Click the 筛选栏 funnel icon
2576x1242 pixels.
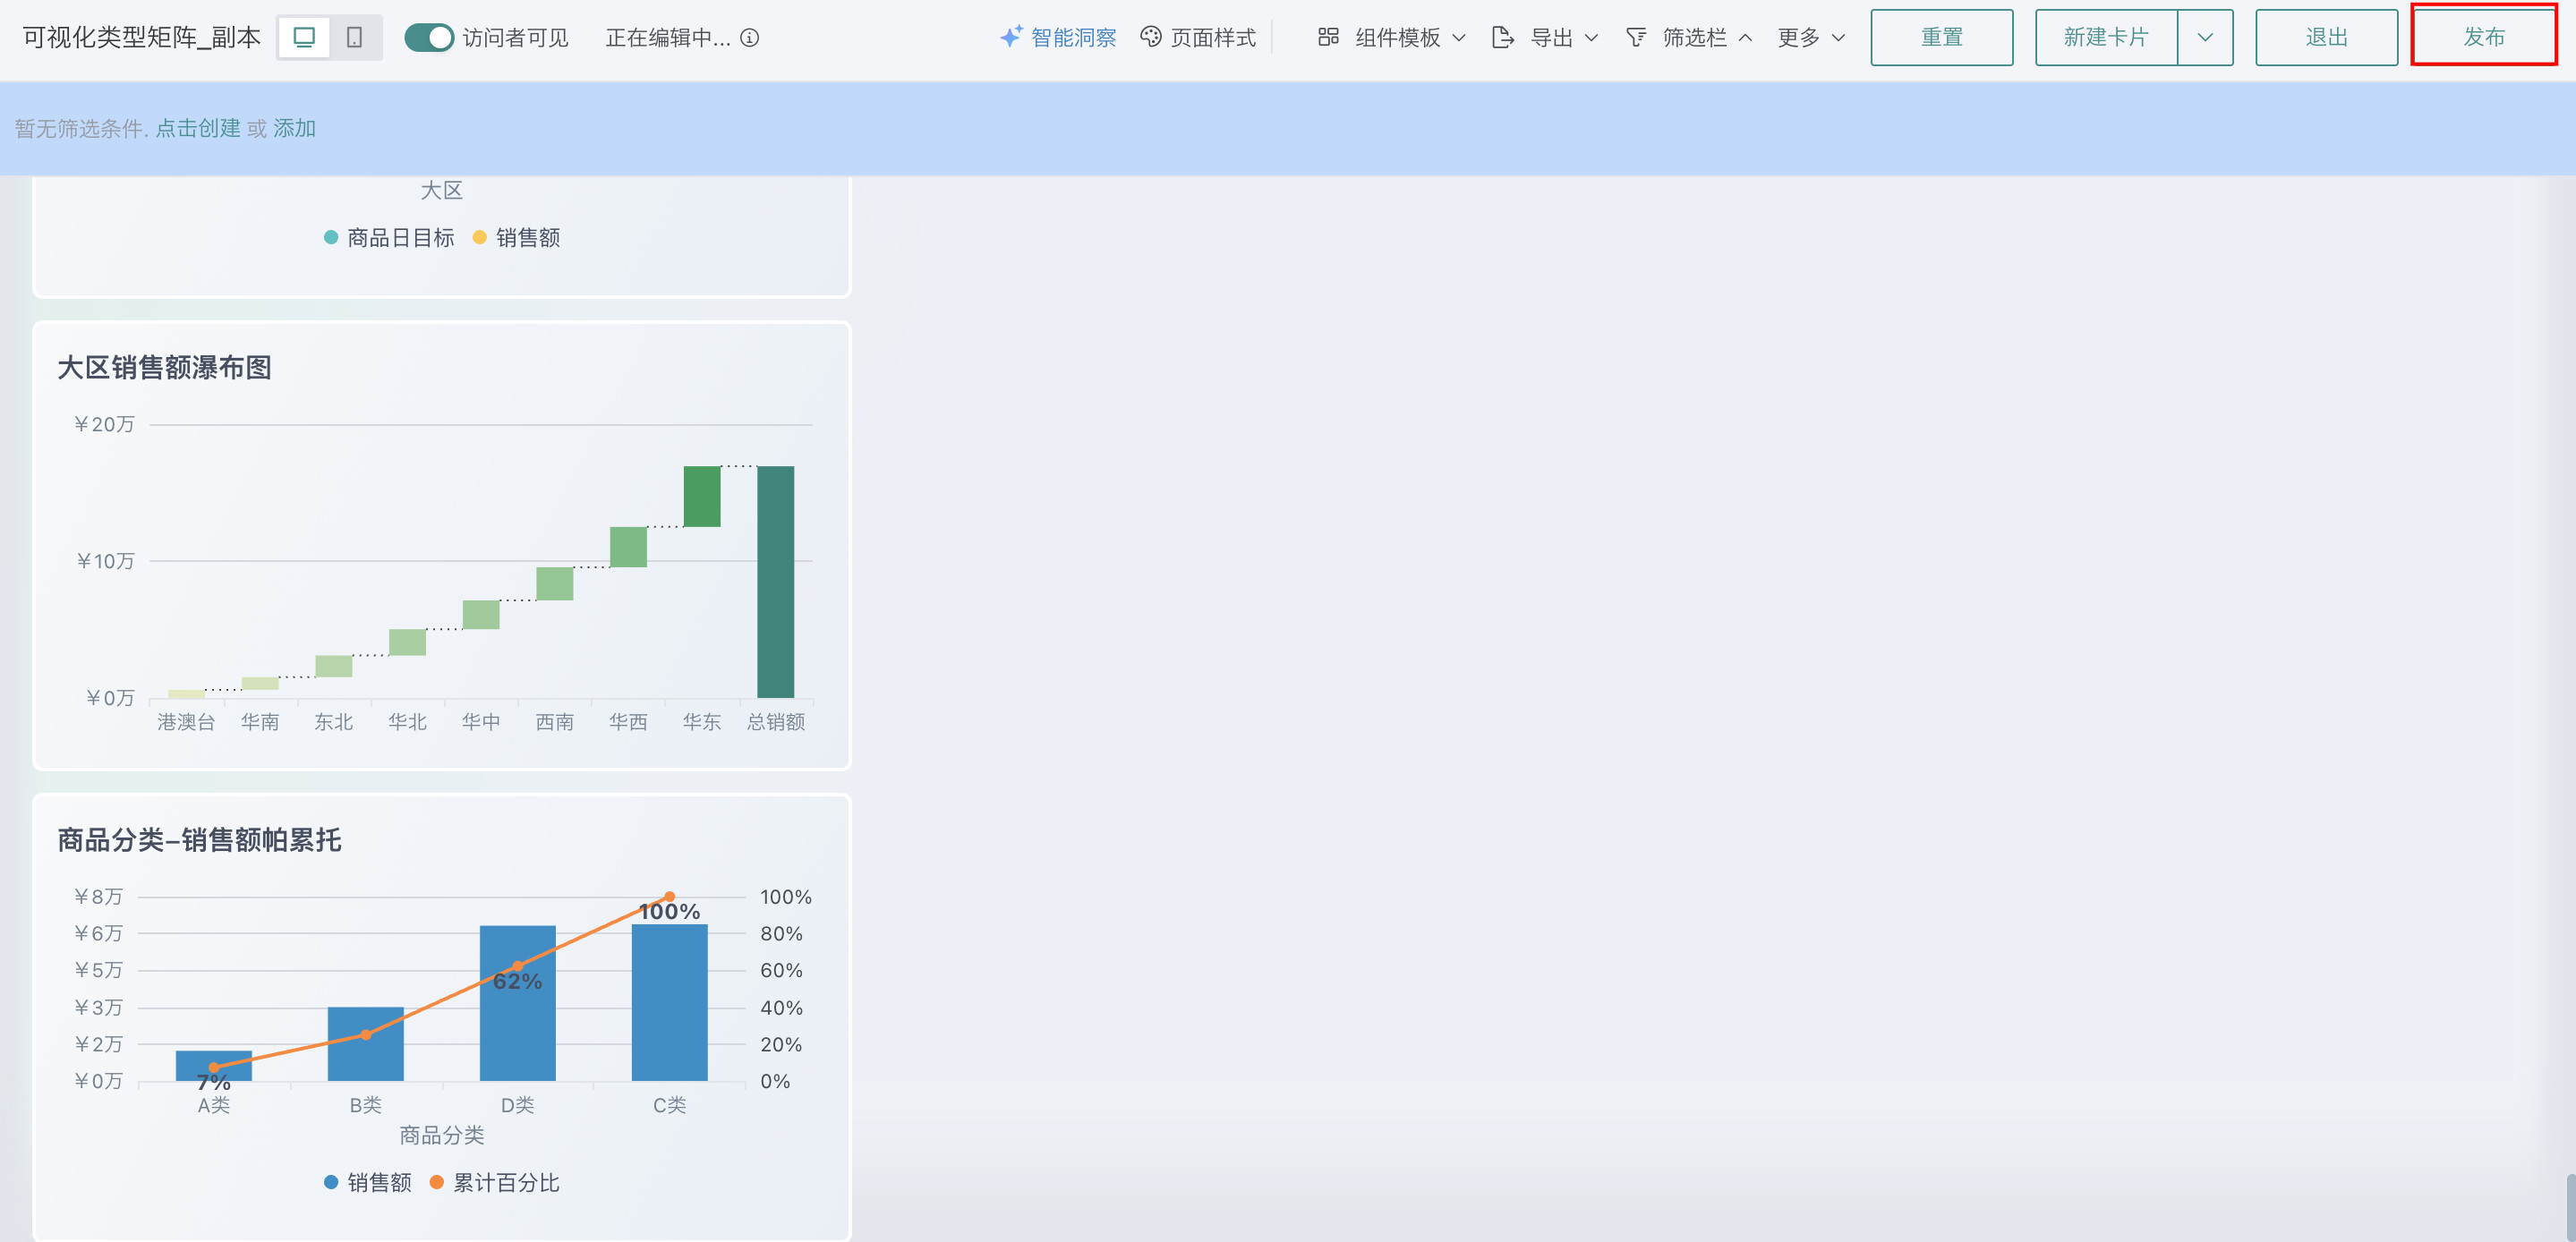click(1636, 37)
